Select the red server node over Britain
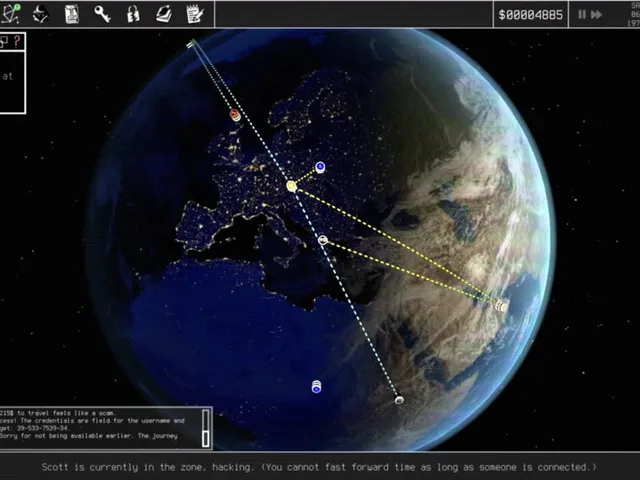Viewport: 640px width, 480px height. (x=234, y=115)
